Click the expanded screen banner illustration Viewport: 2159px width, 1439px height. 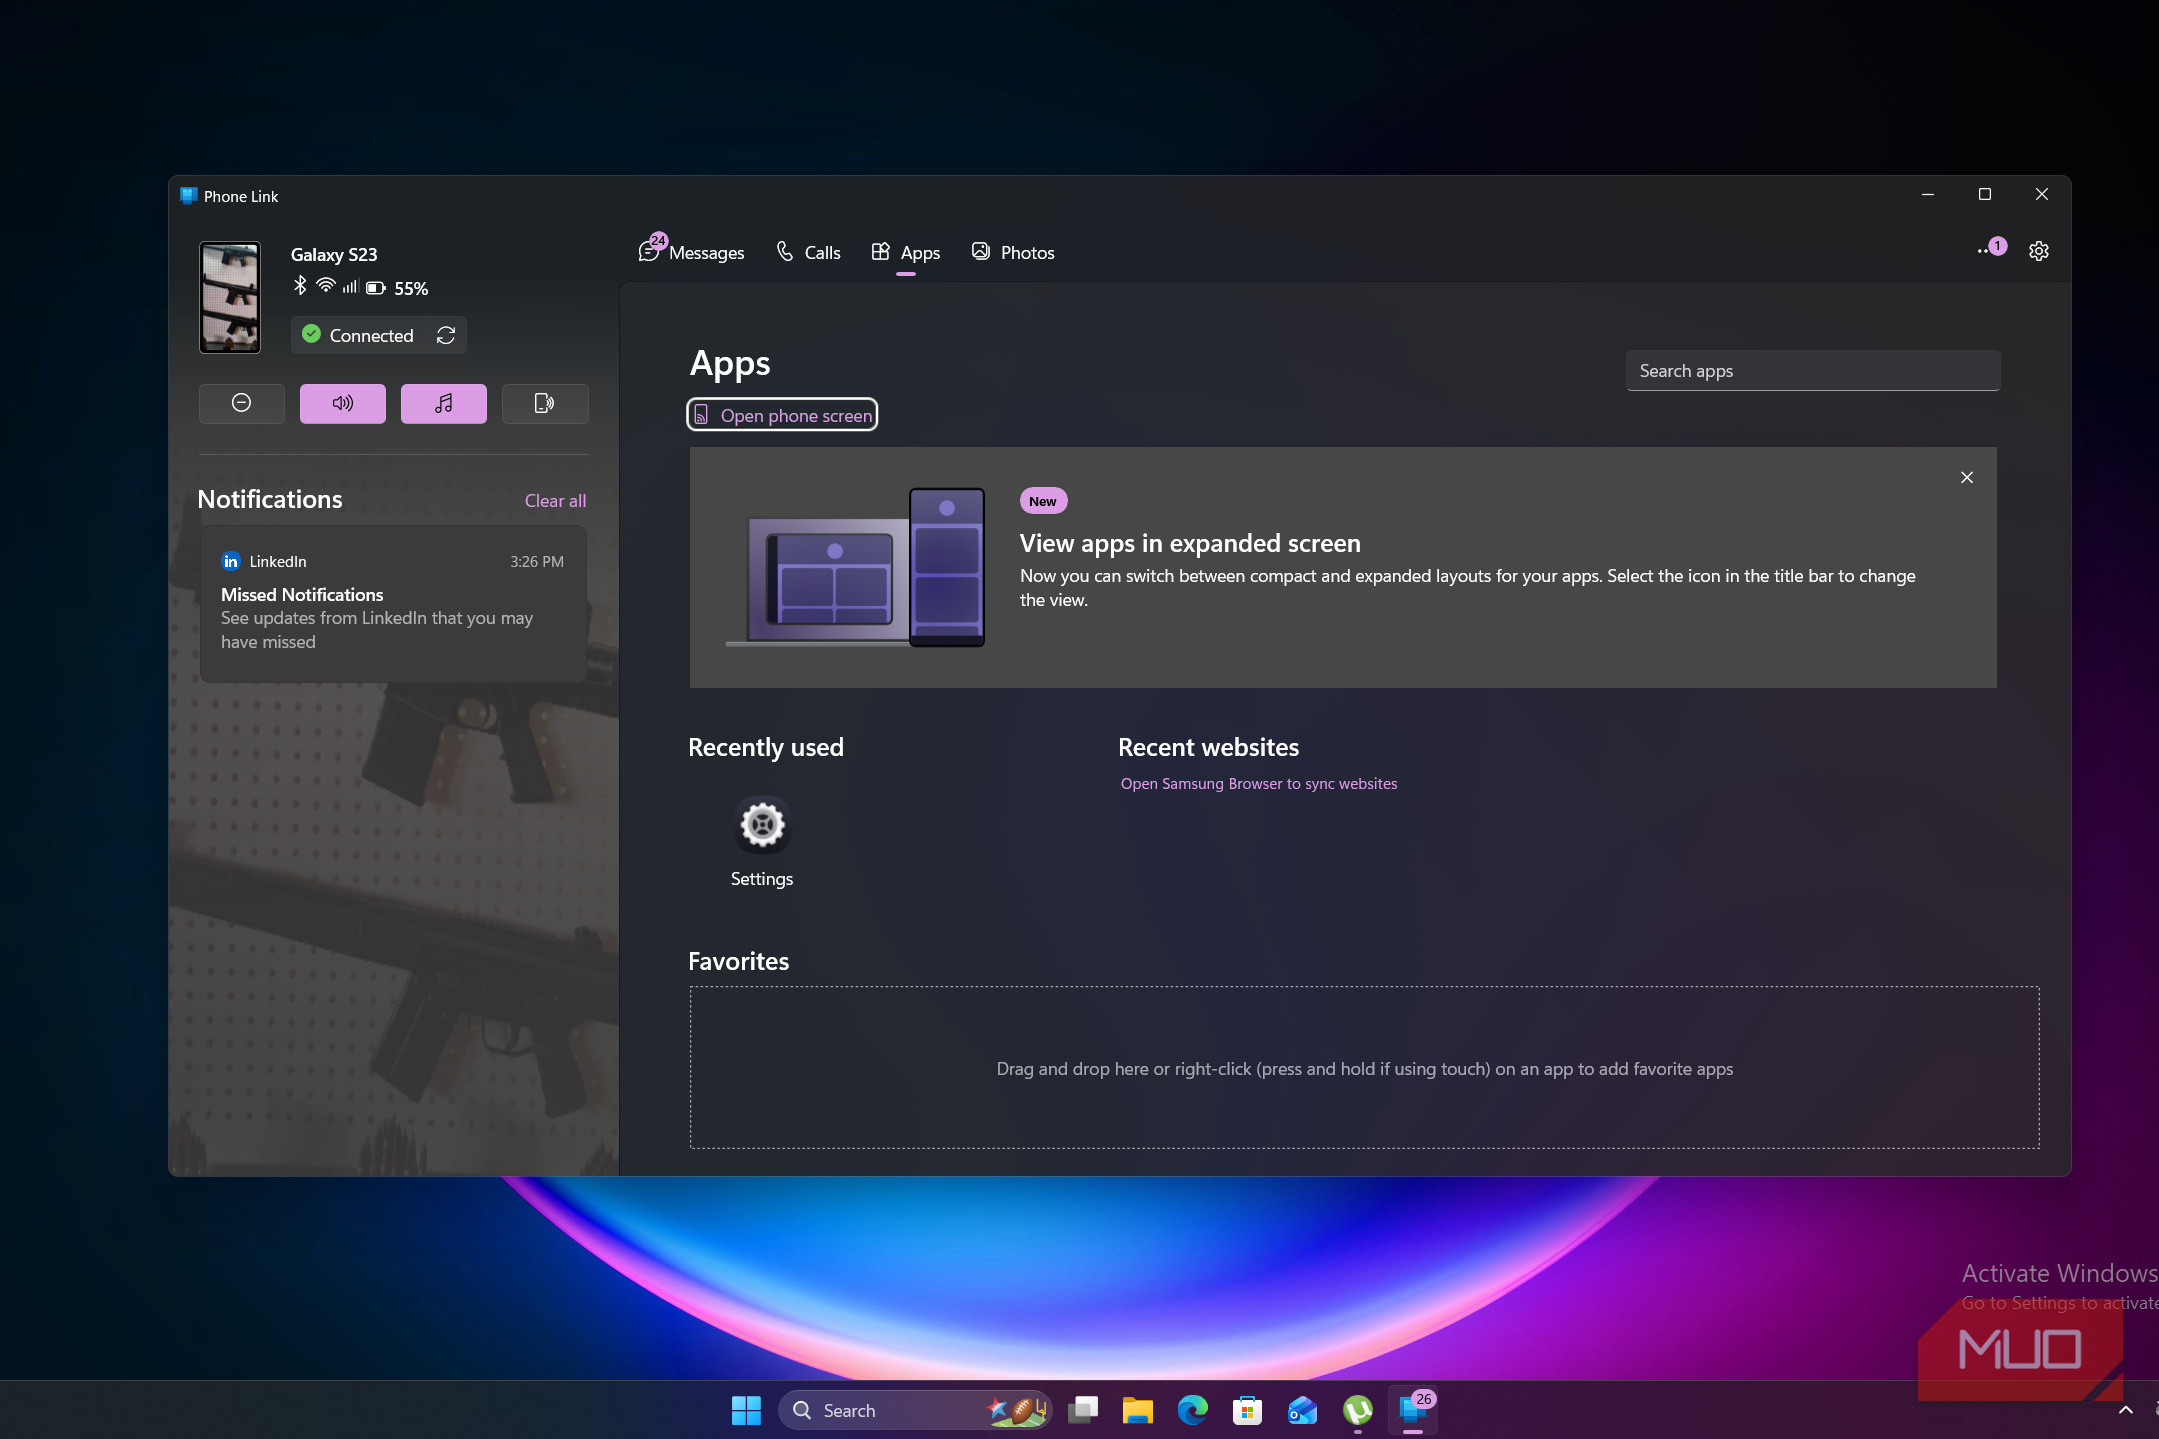856,567
